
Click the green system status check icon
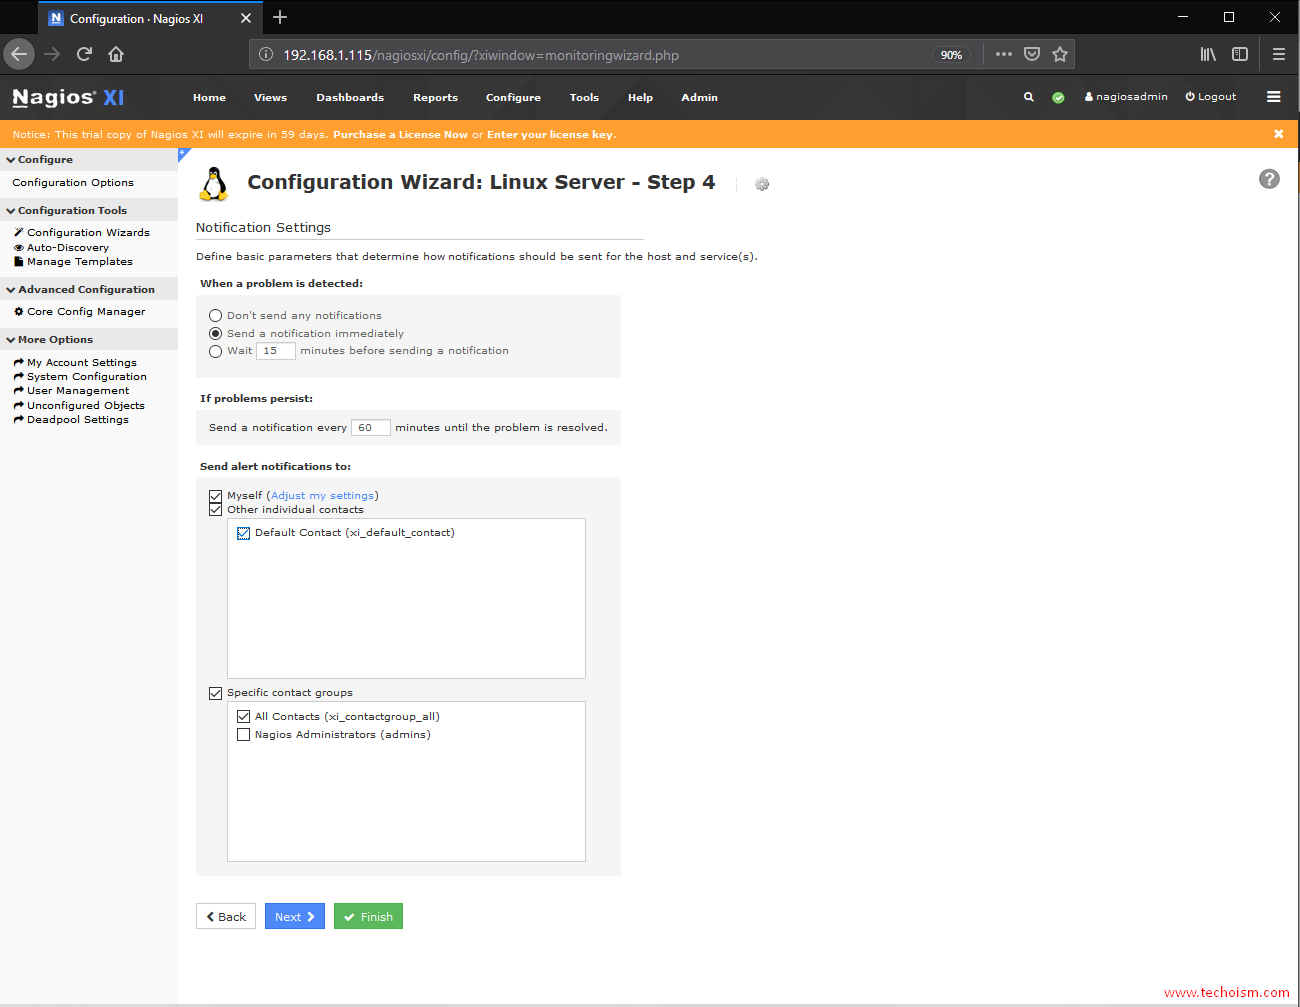pos(1058,97)
